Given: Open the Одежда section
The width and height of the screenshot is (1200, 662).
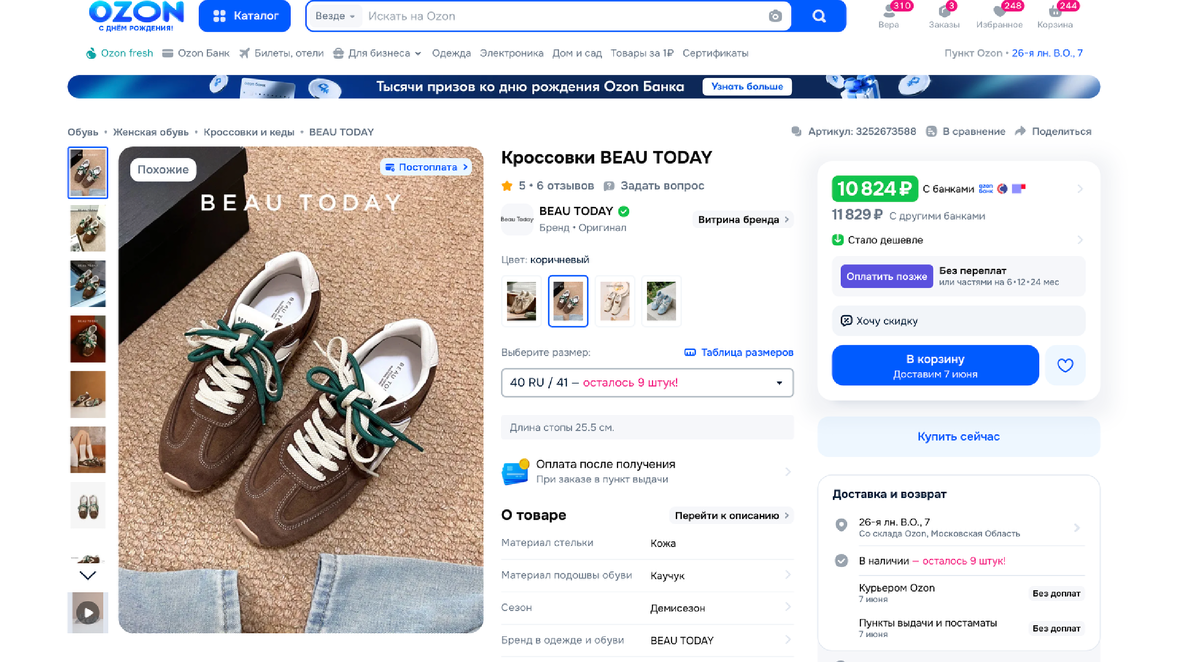Looking at the screenshot, I should tap(451, 53).
